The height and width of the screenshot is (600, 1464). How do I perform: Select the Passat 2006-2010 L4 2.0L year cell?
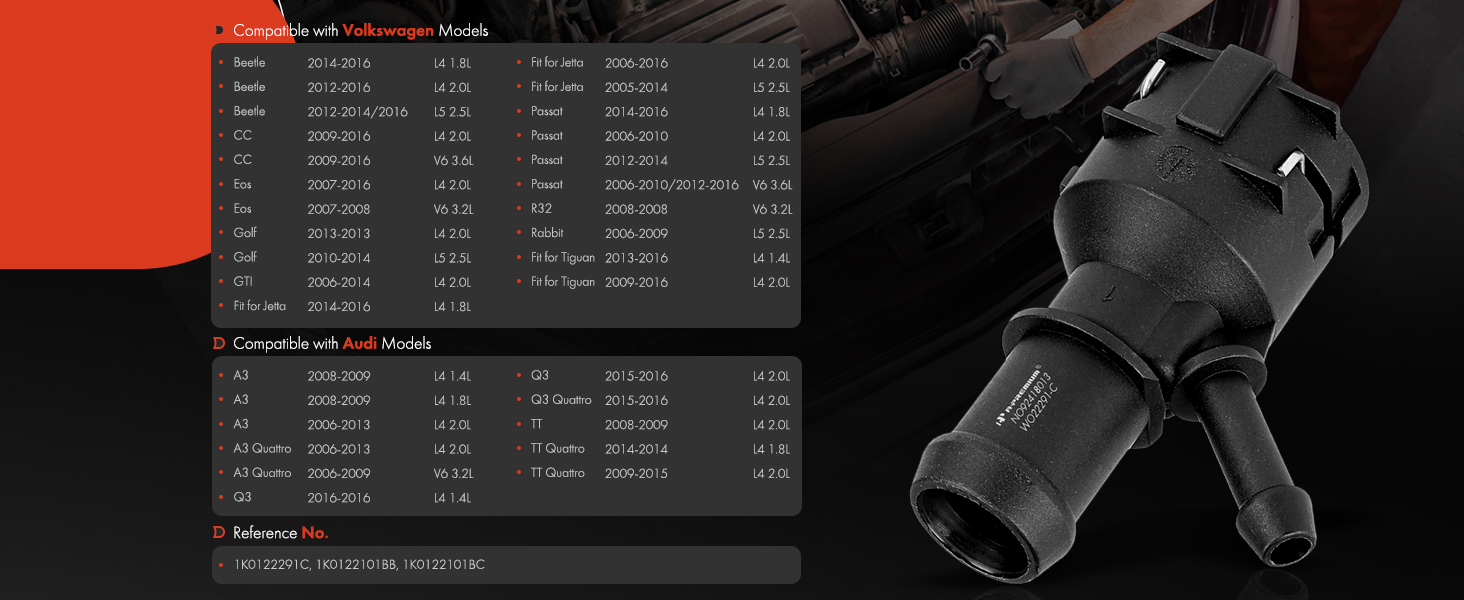[636, 136]
